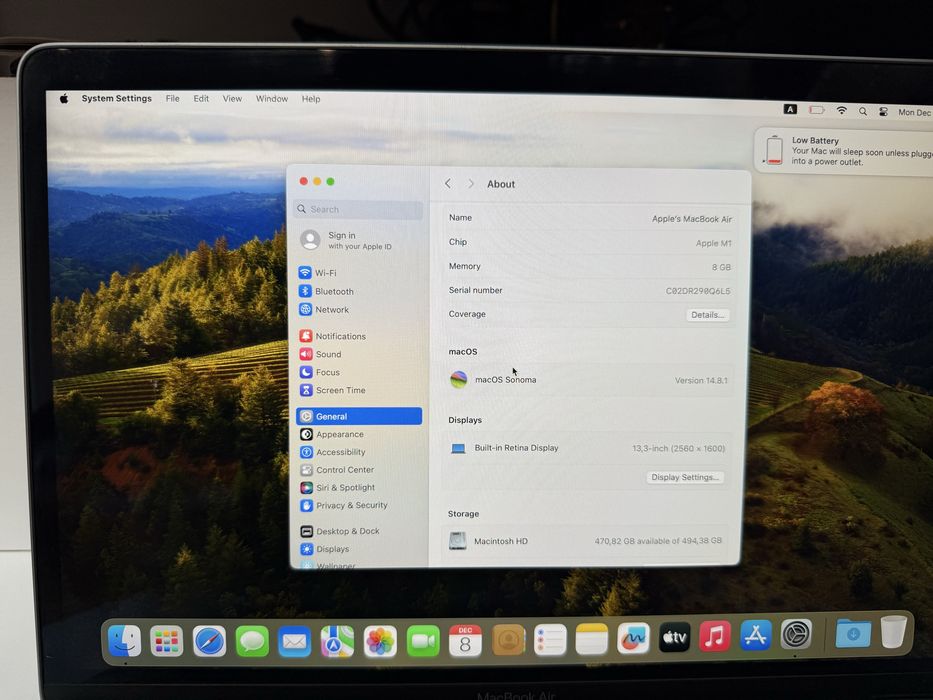The height and width of the screenshot is (700, 933).
Task: Select Network in settings sidebar
Action: click(x=359, y=310)
